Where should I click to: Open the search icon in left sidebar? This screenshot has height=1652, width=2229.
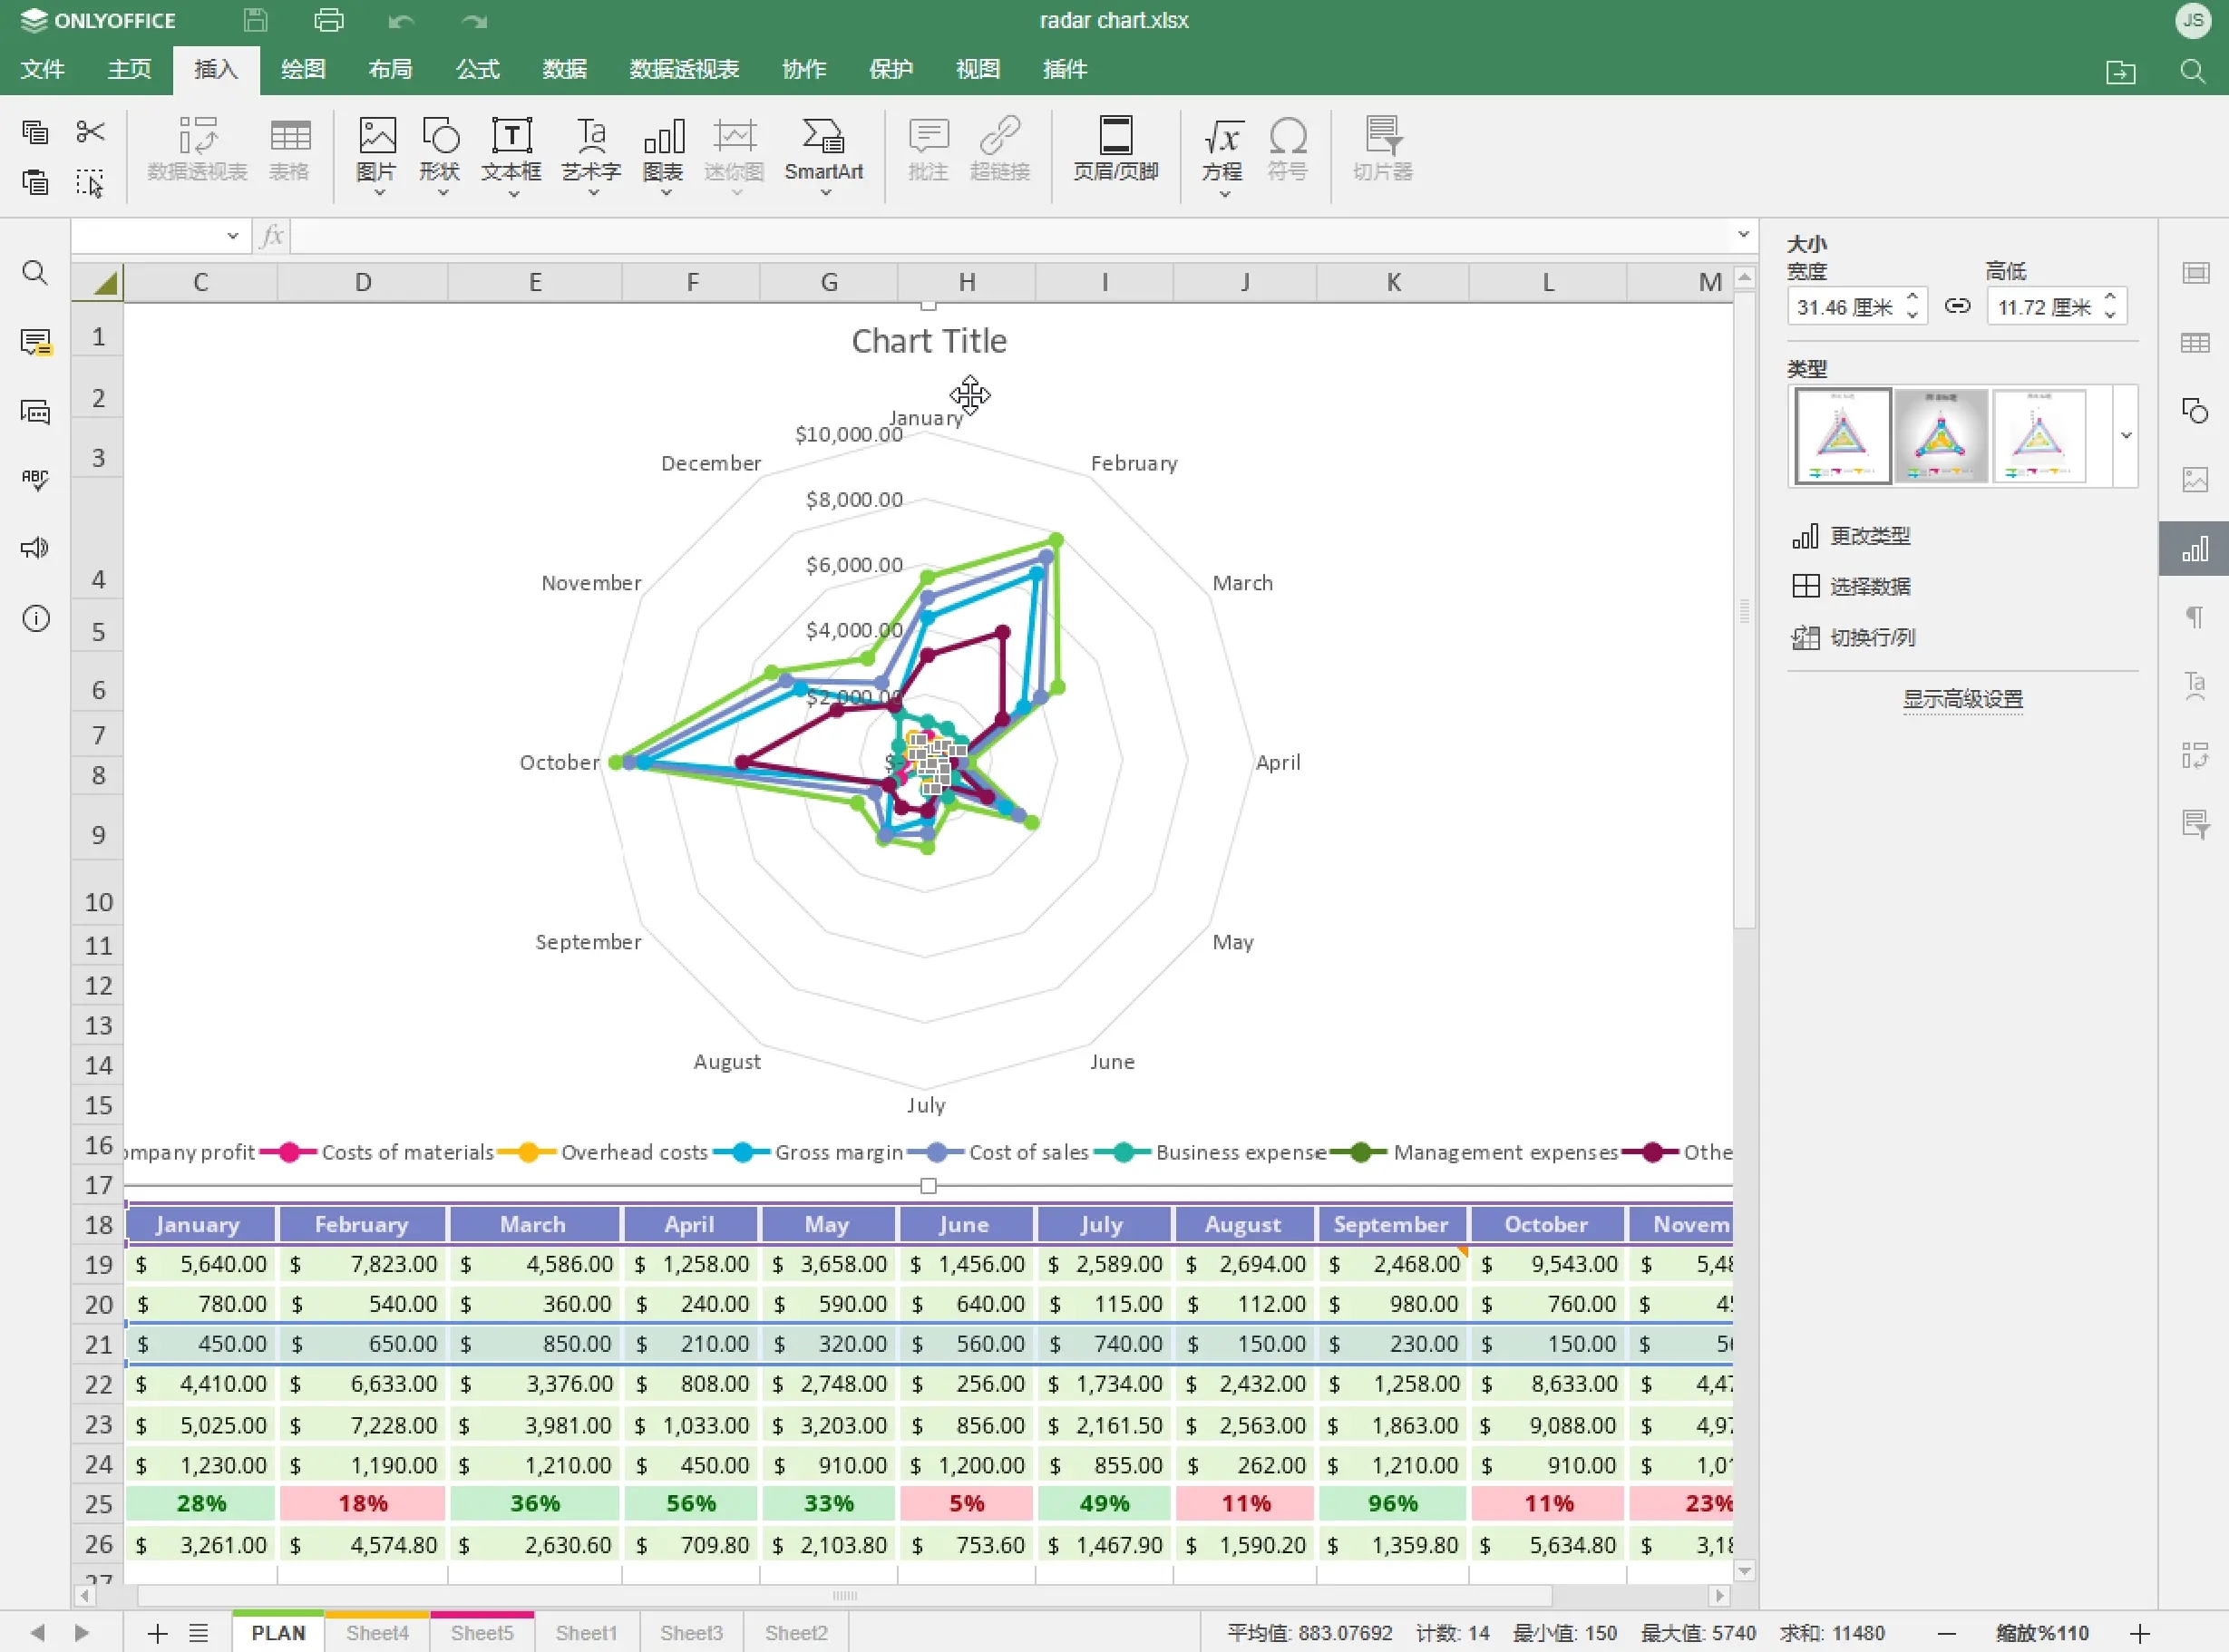[35, 273]
